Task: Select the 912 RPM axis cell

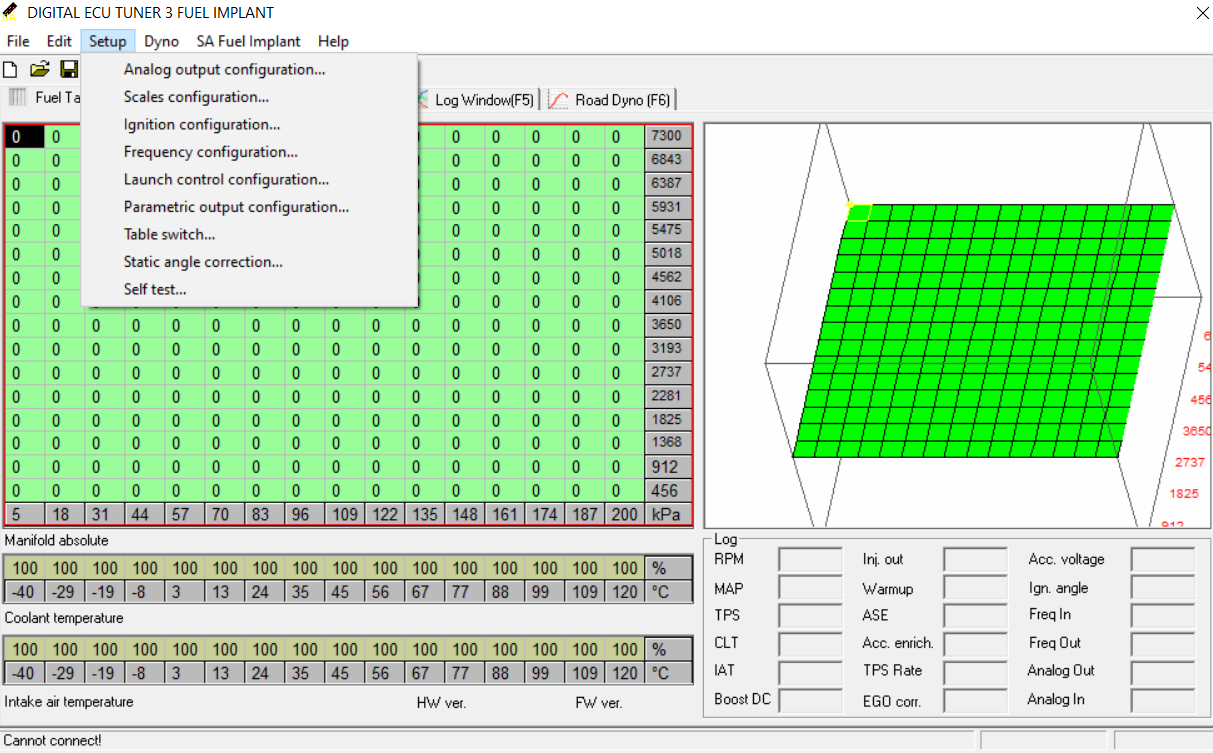Action: coord(666,466)
